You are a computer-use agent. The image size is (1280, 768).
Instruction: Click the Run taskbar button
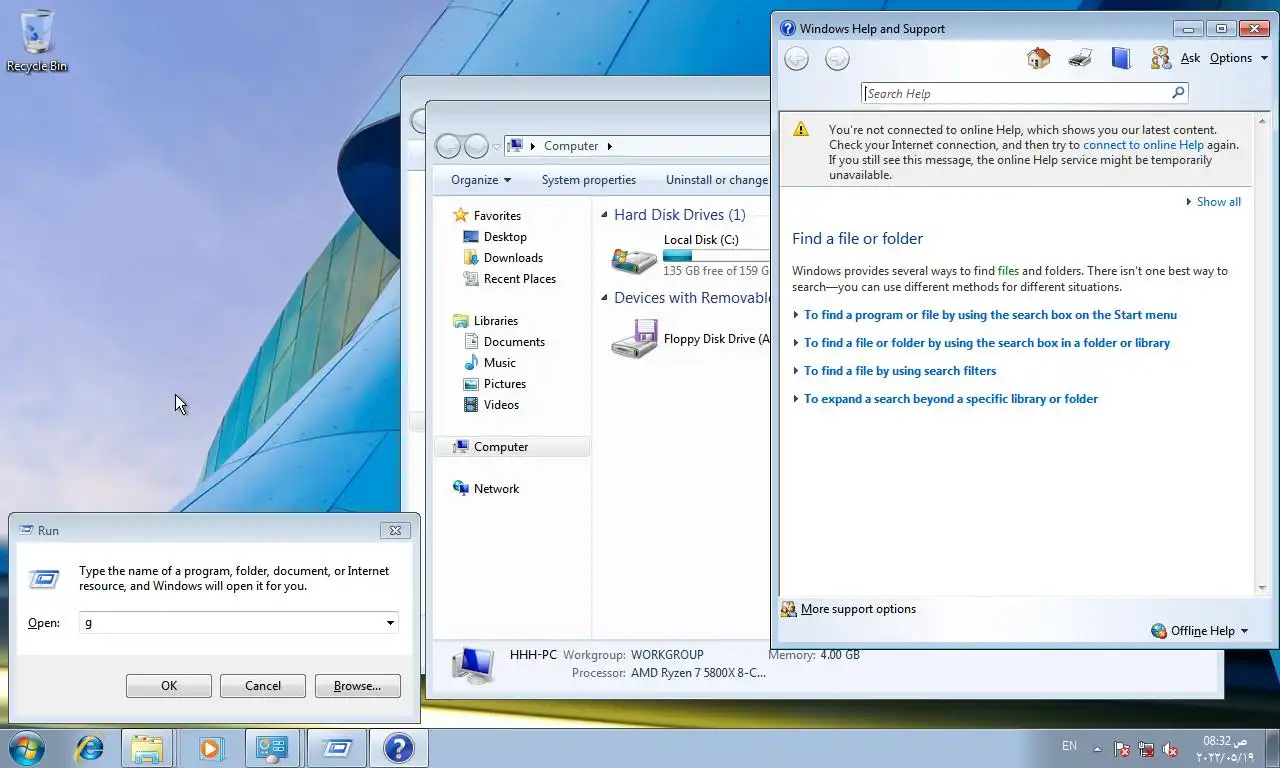(335, 748)
